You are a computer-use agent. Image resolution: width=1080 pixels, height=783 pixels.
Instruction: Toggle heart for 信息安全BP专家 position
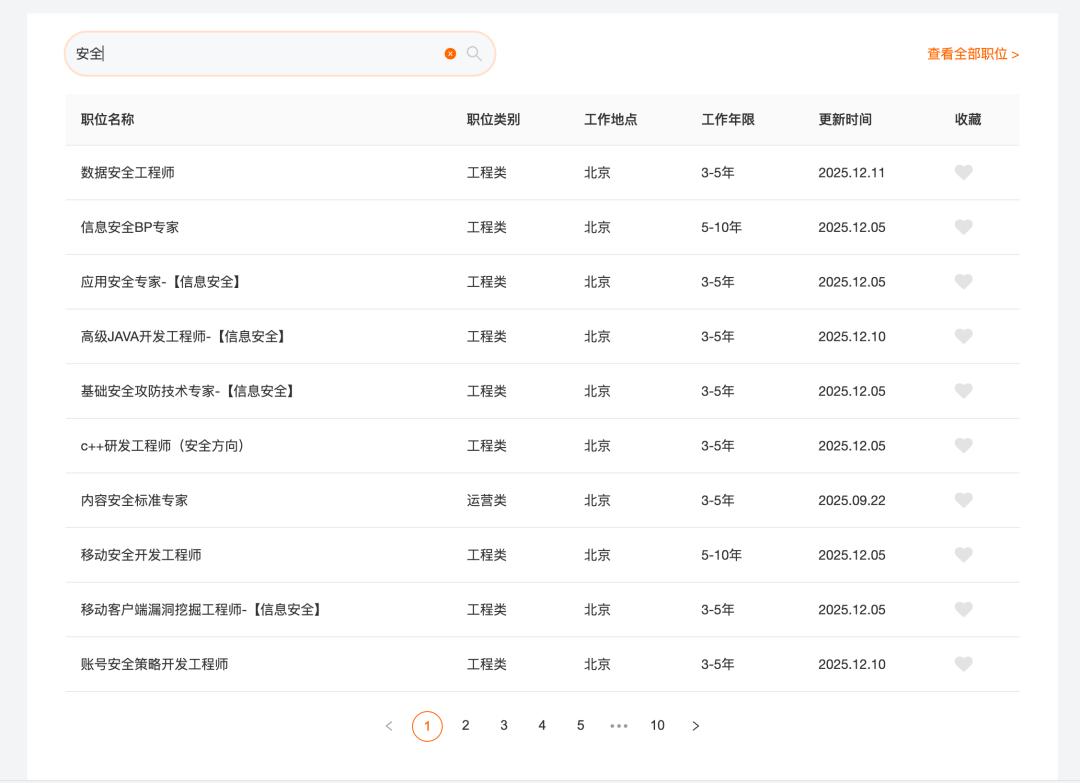963,227
